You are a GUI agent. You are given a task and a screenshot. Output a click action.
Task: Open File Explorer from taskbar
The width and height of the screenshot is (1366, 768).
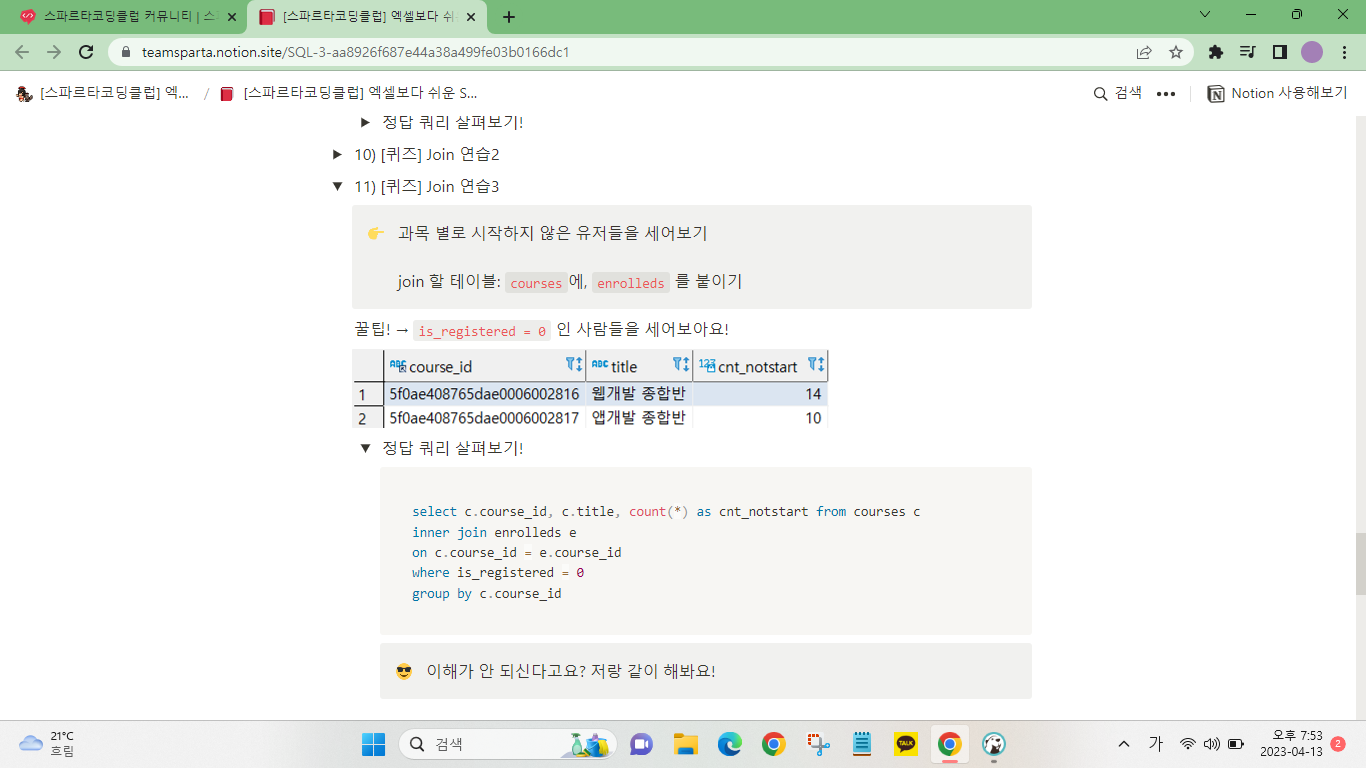[x=685, y=744]
